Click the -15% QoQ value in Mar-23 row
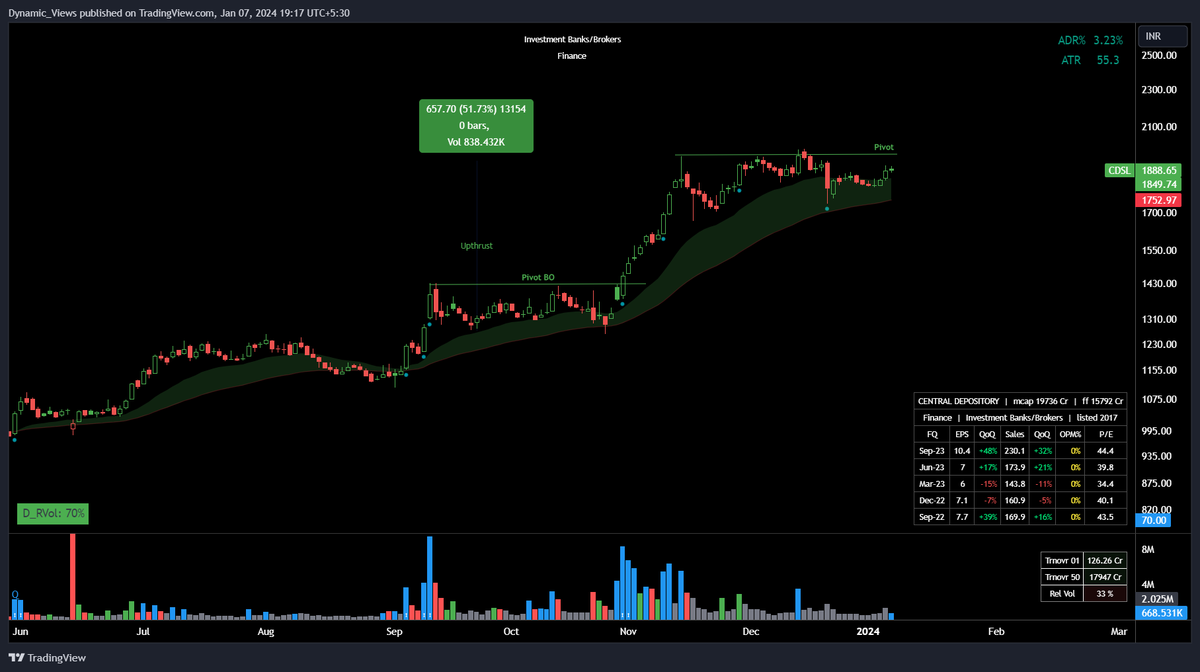The image size is (1200, 672). tap(988, 485)
